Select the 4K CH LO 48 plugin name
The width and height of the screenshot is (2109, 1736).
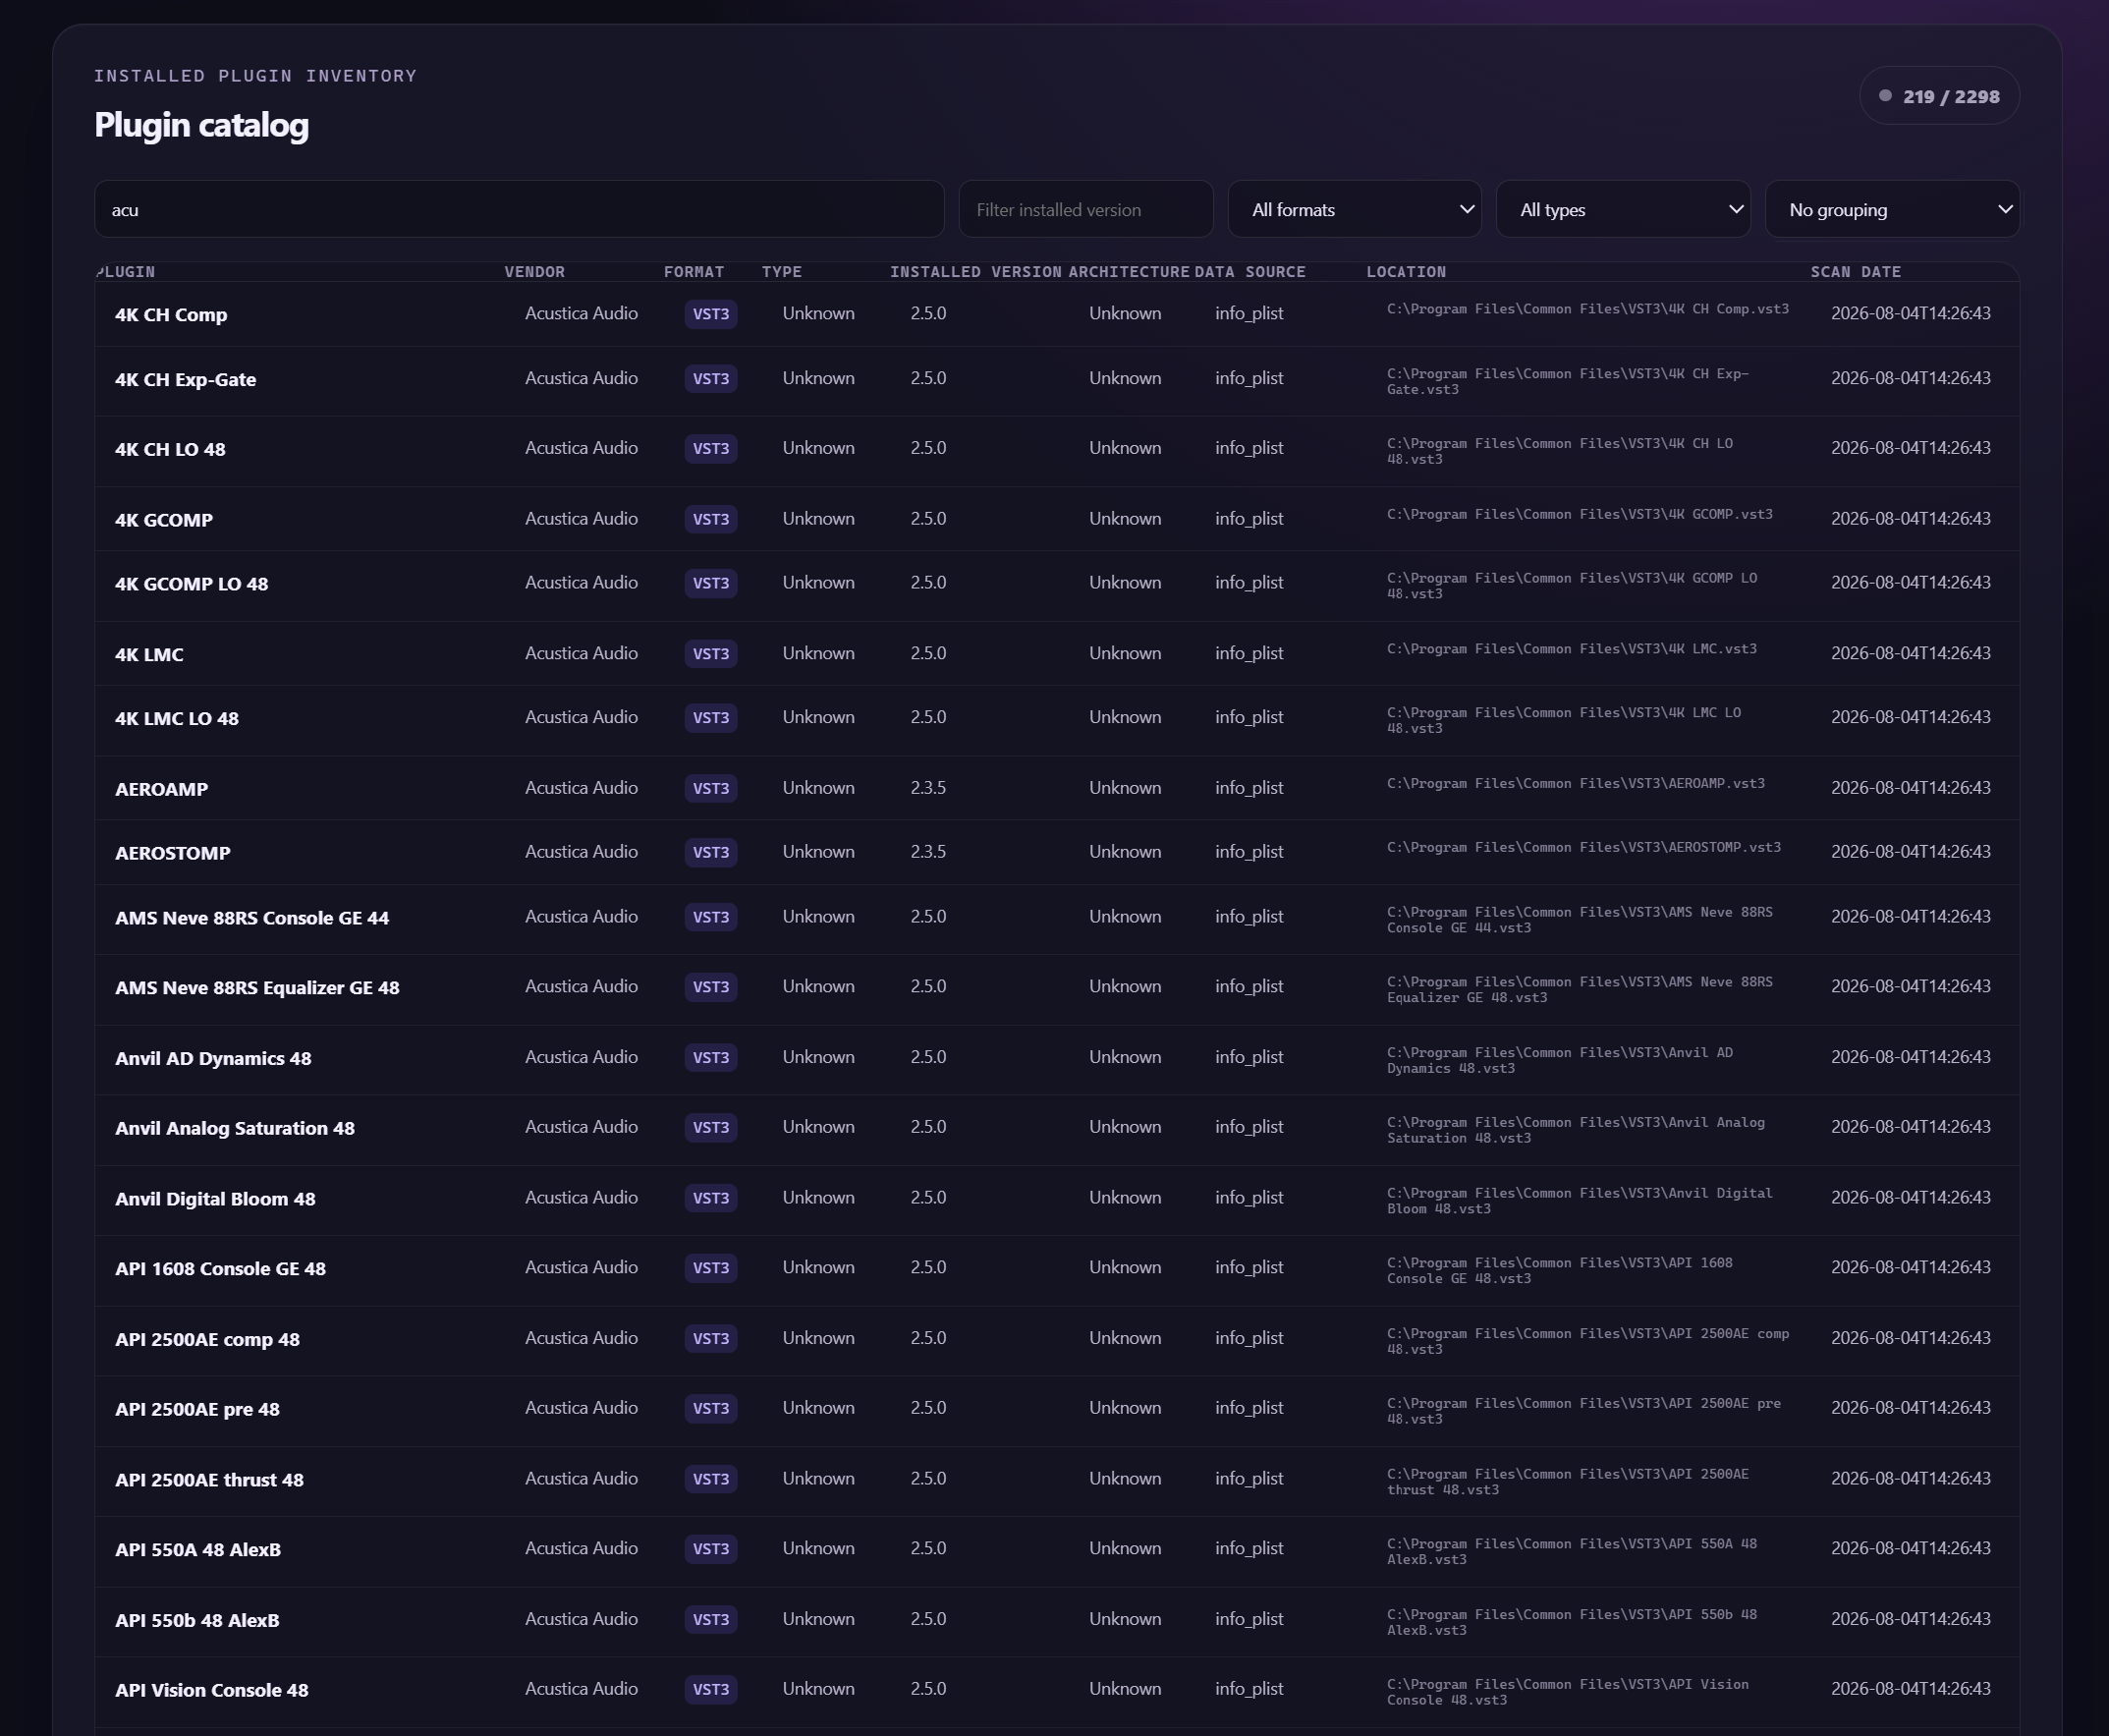[170, 449]
